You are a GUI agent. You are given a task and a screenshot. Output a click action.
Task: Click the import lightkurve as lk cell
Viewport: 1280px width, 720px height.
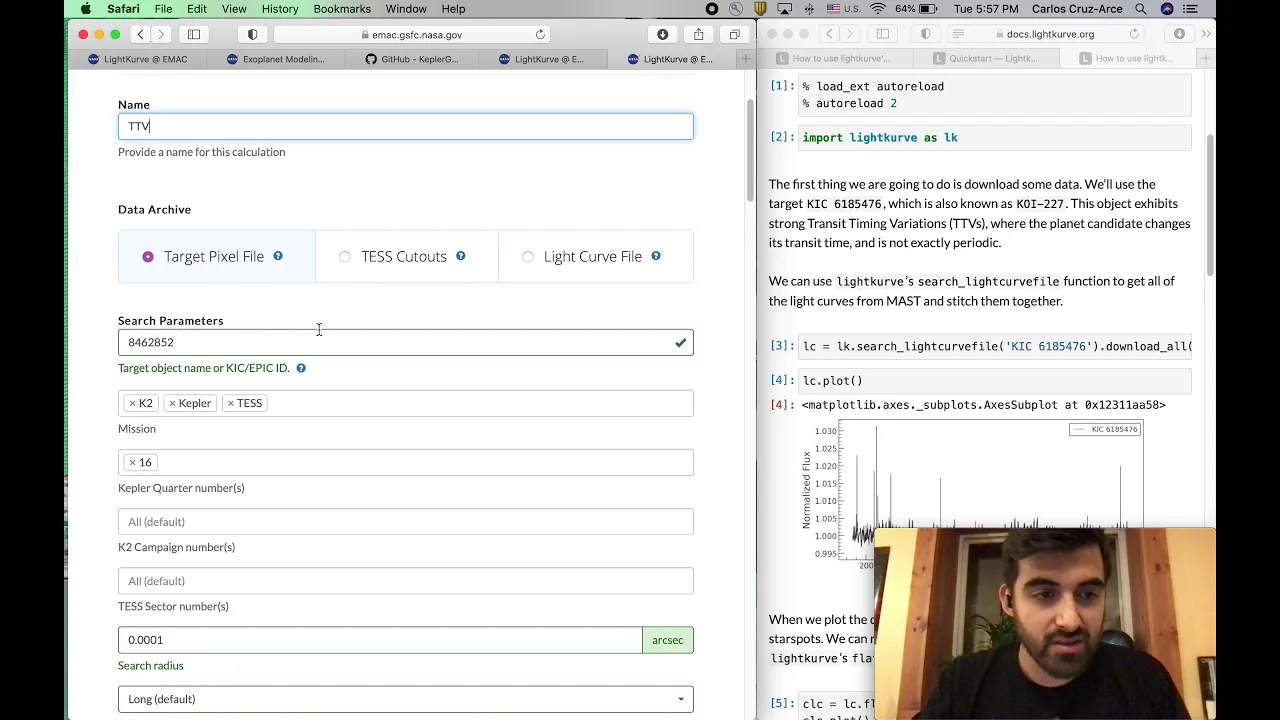pyautogui.click(x=995, y=138)
